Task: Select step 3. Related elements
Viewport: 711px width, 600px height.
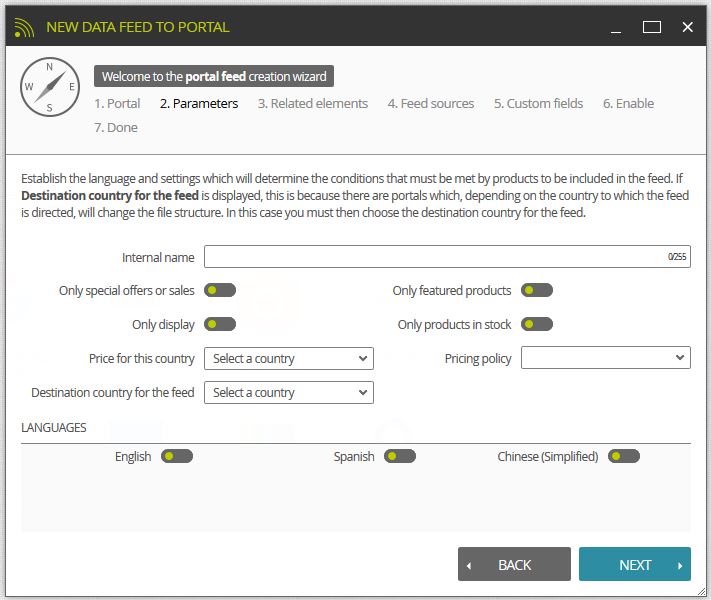Action: coord(313,104)
